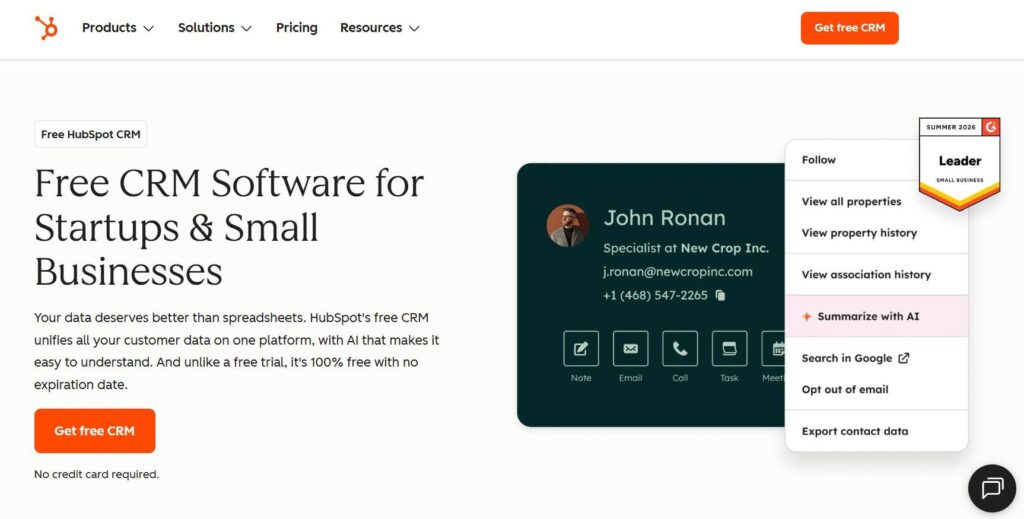Copy the phone number with the copy icon
Screen dimensions: 1024x519
tap(720, 295)
